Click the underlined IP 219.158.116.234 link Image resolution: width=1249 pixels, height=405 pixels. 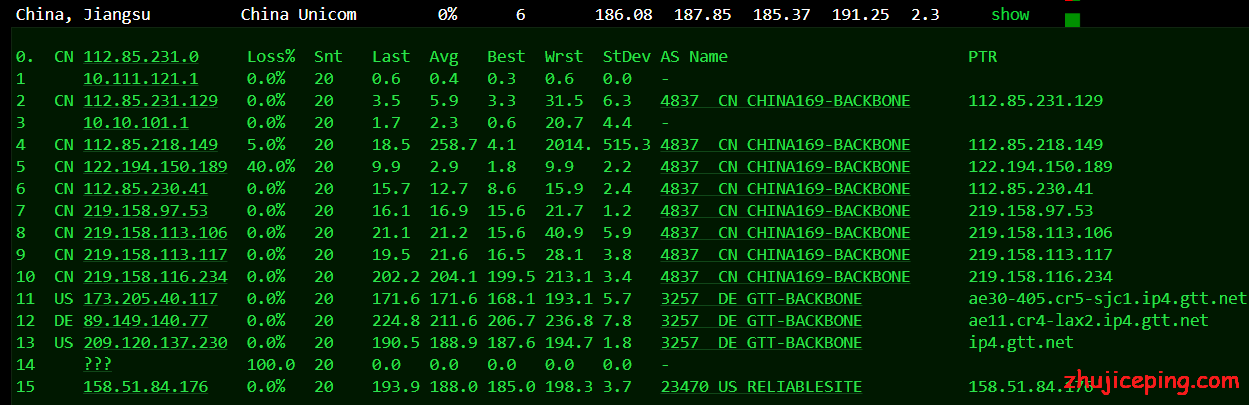(x=156, y=277)
